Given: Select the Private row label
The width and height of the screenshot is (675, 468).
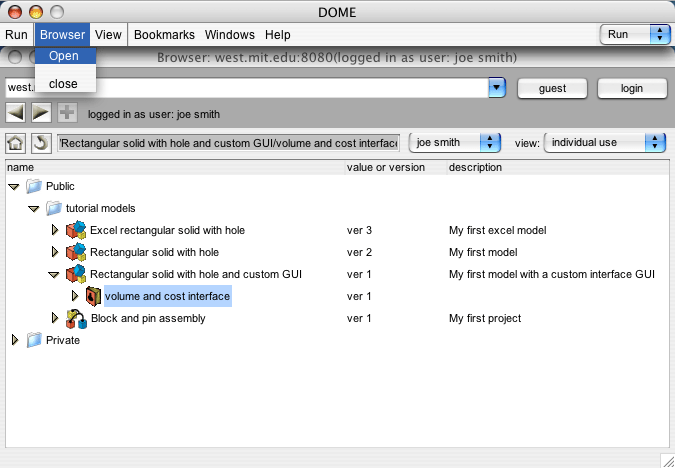Looking at the screenshot, I should [63, 340].
